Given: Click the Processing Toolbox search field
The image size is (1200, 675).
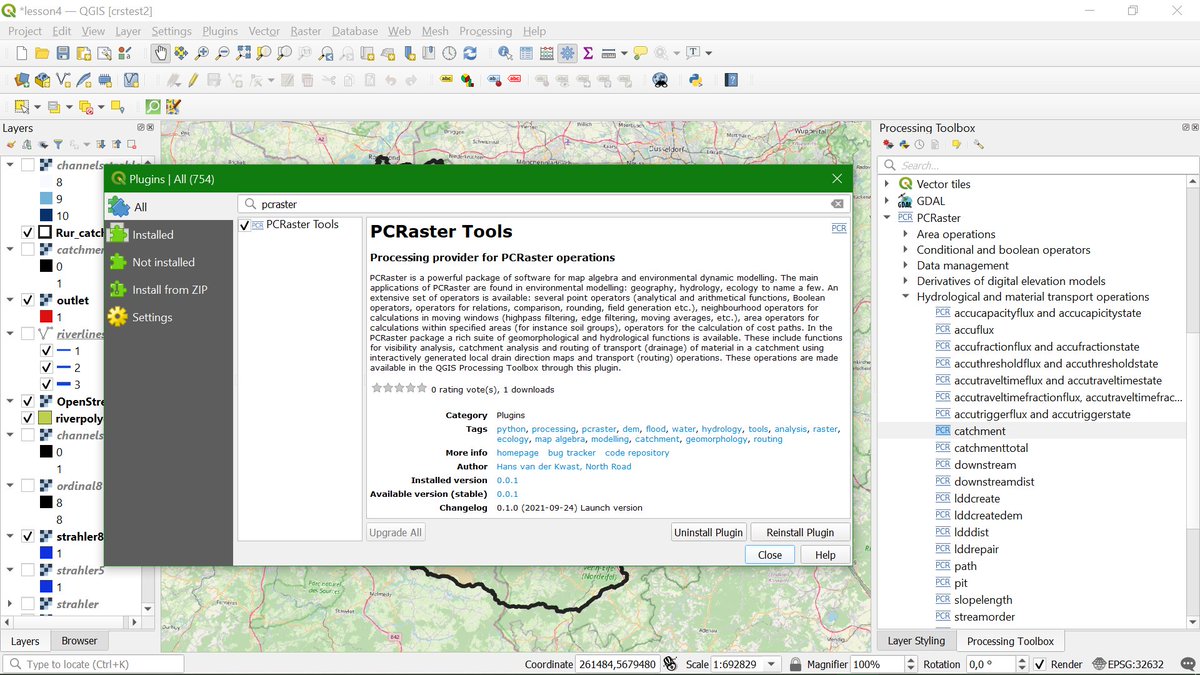Looking at the screenshot, I should coord(1037,165).
